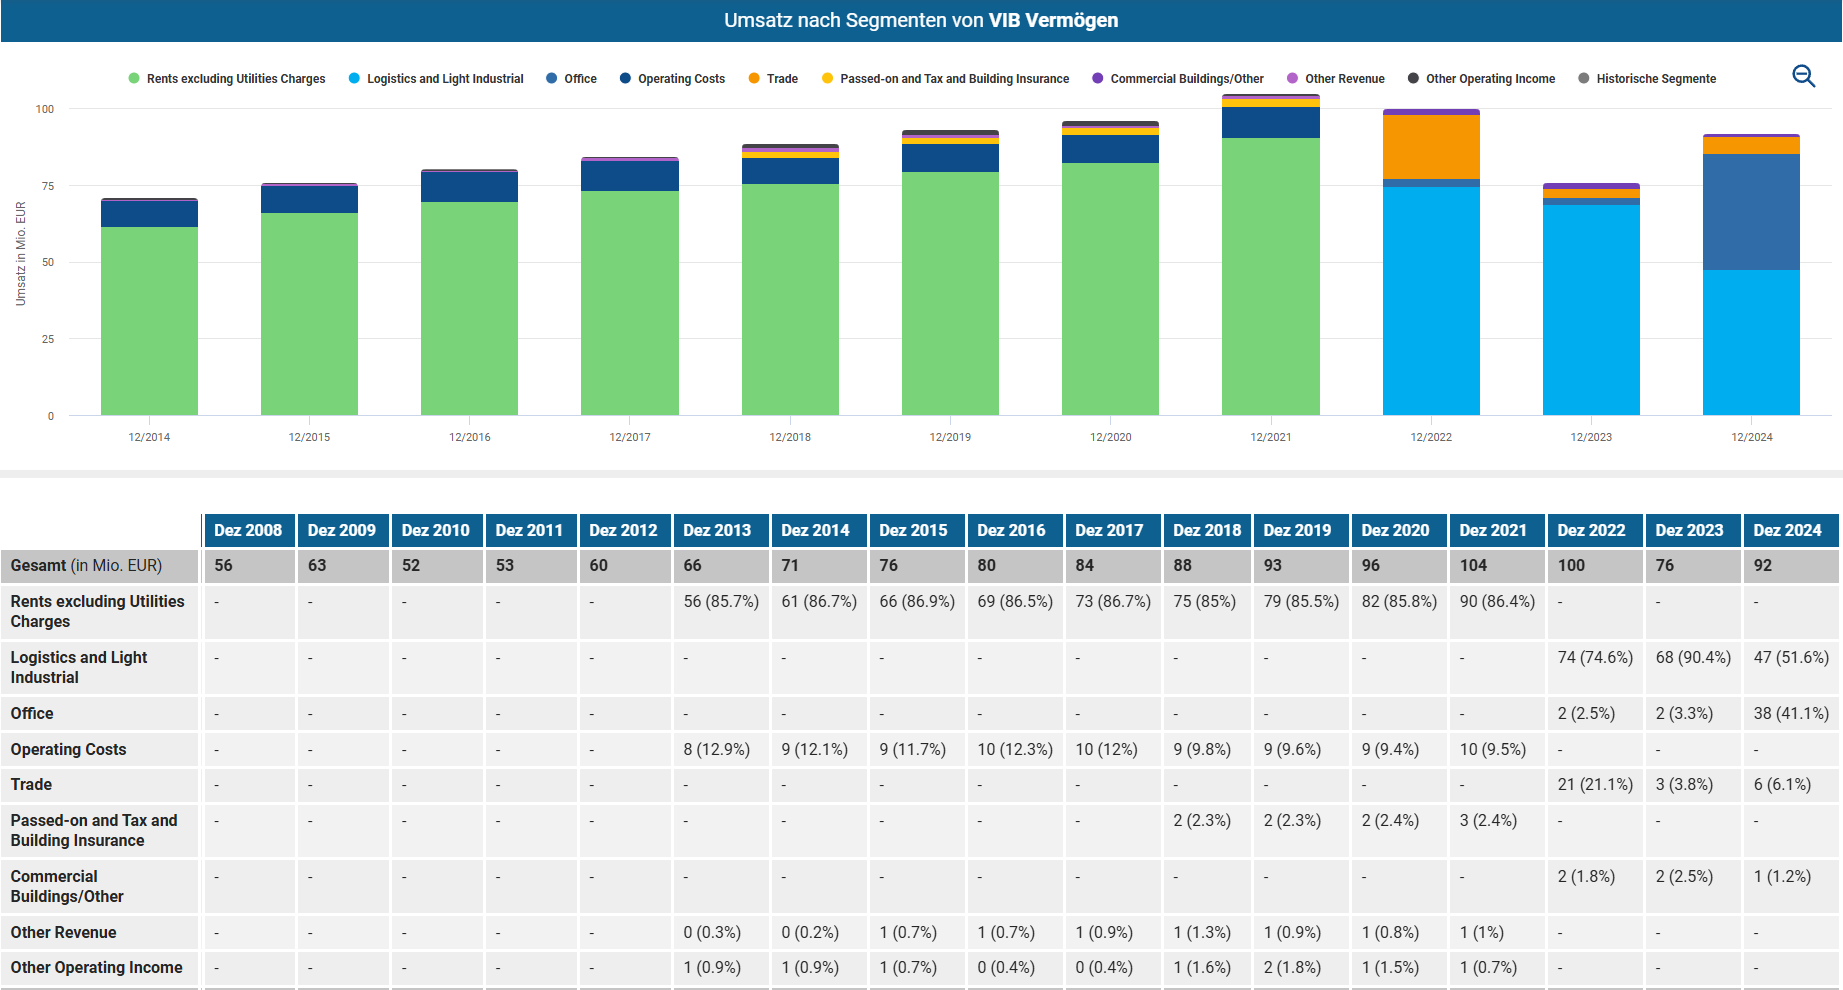Screen dimensions: 1843x990
Task: Click Other Revenue legend marker
Action: (1292, 79)
